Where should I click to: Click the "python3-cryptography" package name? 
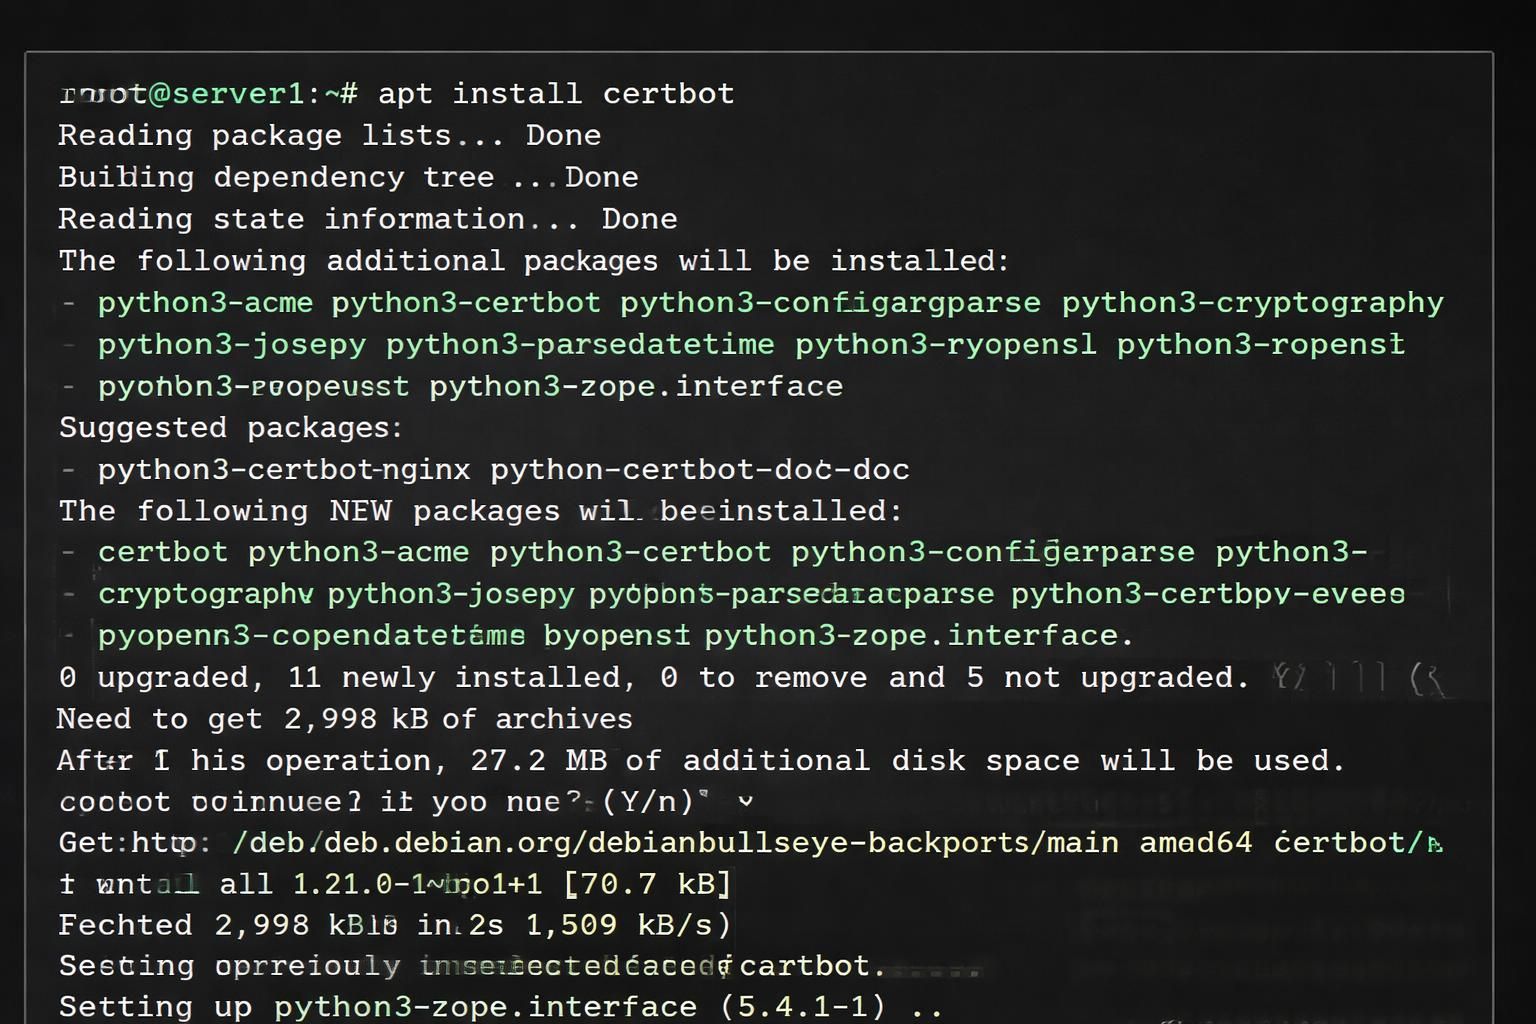(x=1253, y=303)
